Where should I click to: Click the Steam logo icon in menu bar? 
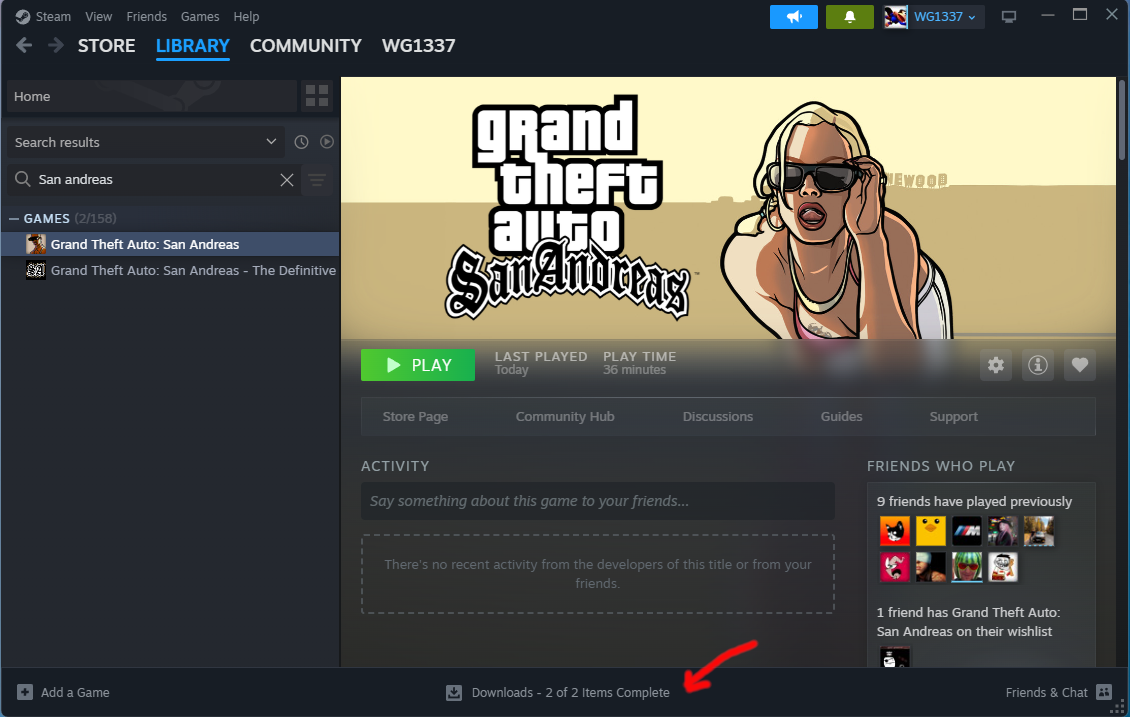point(22,17)
